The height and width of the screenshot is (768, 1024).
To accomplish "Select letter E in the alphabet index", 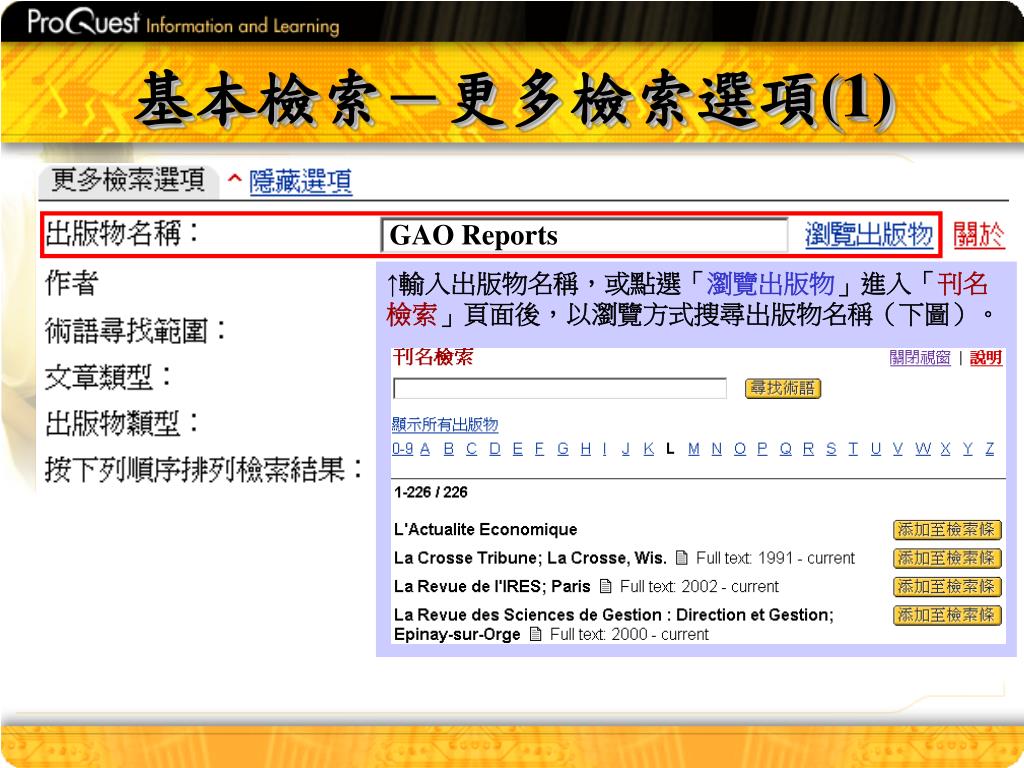I will 518,449.
